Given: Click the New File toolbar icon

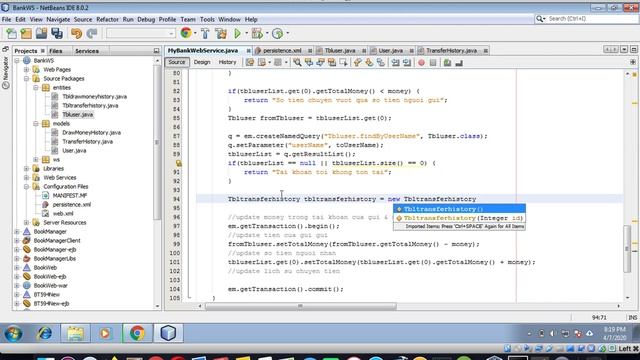Looking at the screenshot, I should [11, 33].
